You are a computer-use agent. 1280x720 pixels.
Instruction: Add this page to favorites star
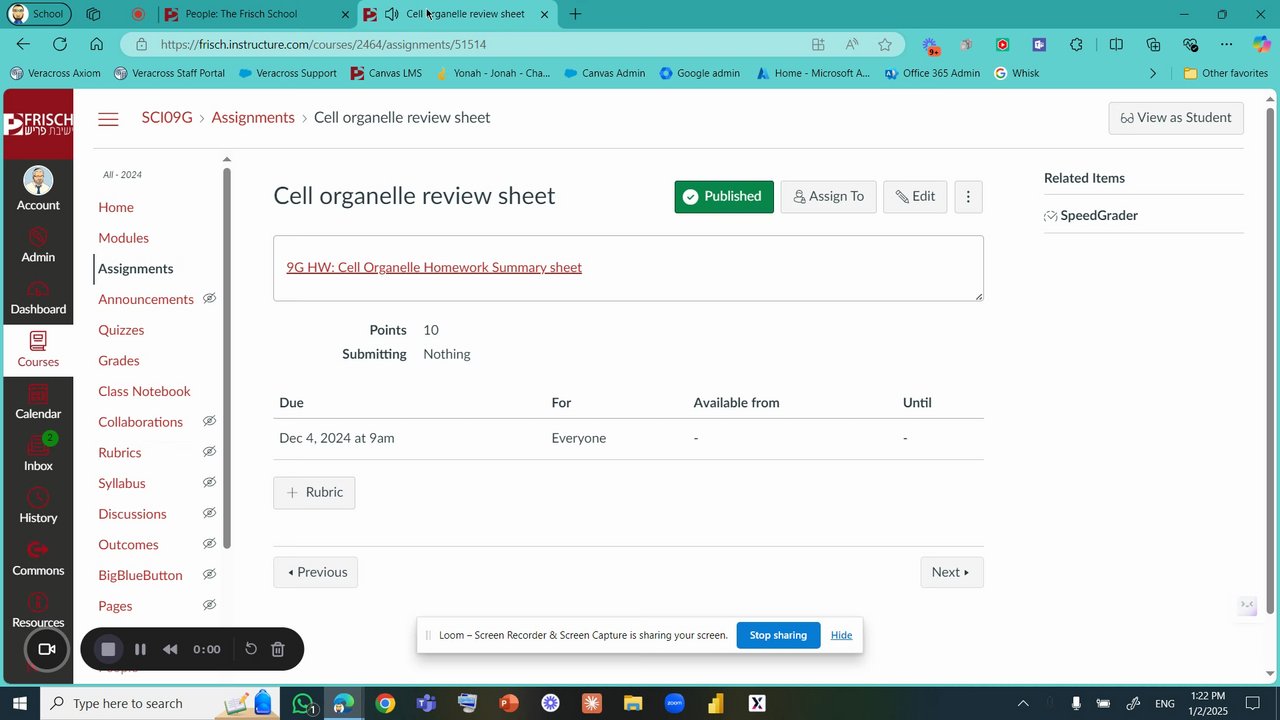pos(885,44)
